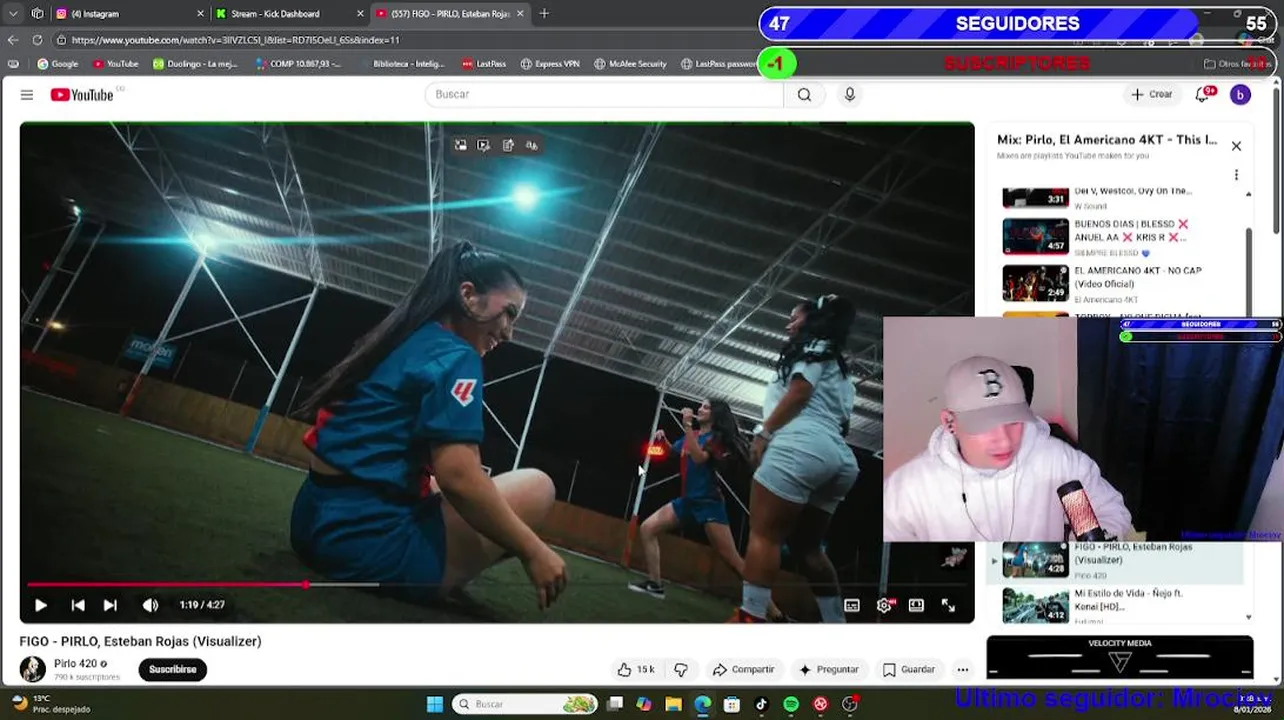The image size is (1284, 720).
Task: Mute the video with the speaker icon
Action: pos(150,605)
